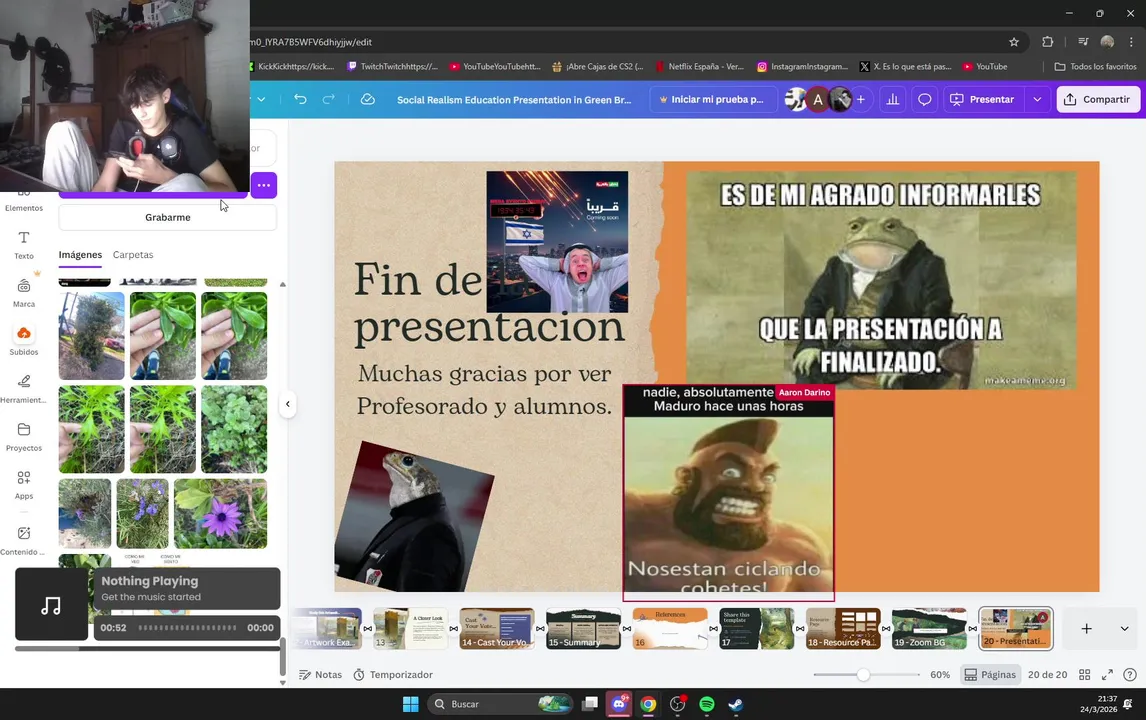
Task: Redo the last undone action
Action: pyautogui.click(x=329, y=99)
